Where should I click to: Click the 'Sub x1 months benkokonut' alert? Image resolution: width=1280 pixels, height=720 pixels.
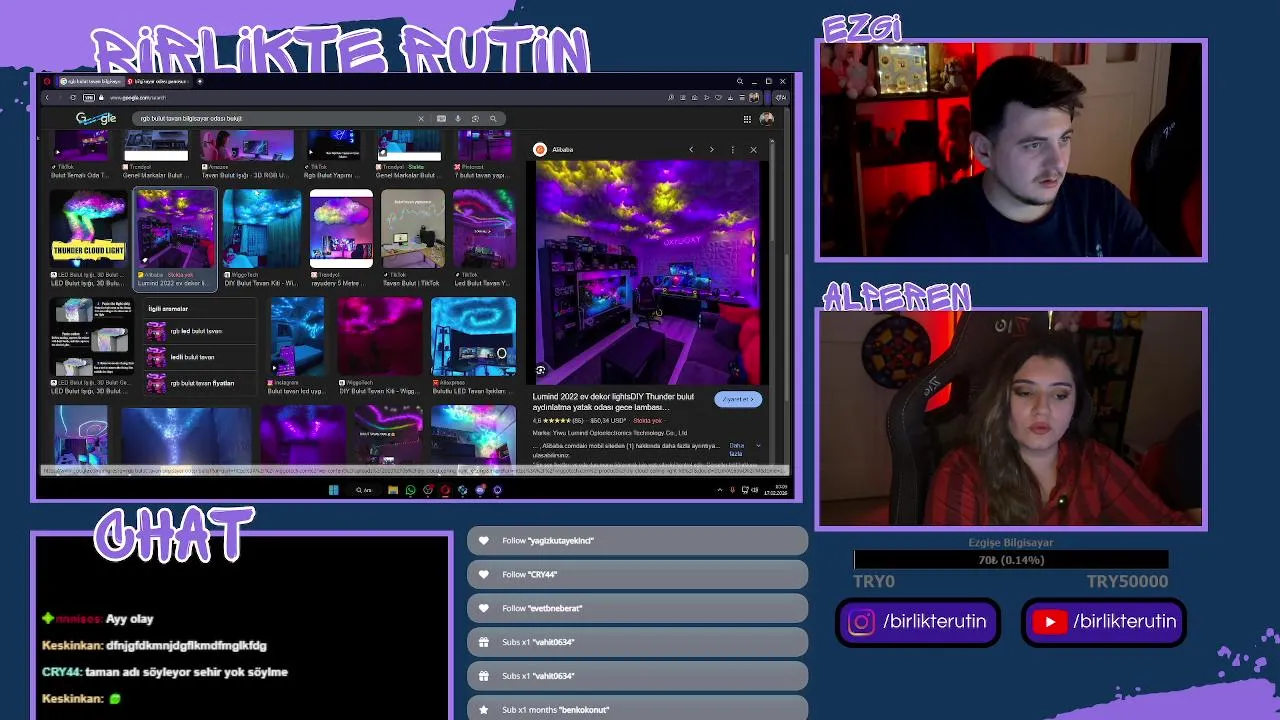[637, 709]
